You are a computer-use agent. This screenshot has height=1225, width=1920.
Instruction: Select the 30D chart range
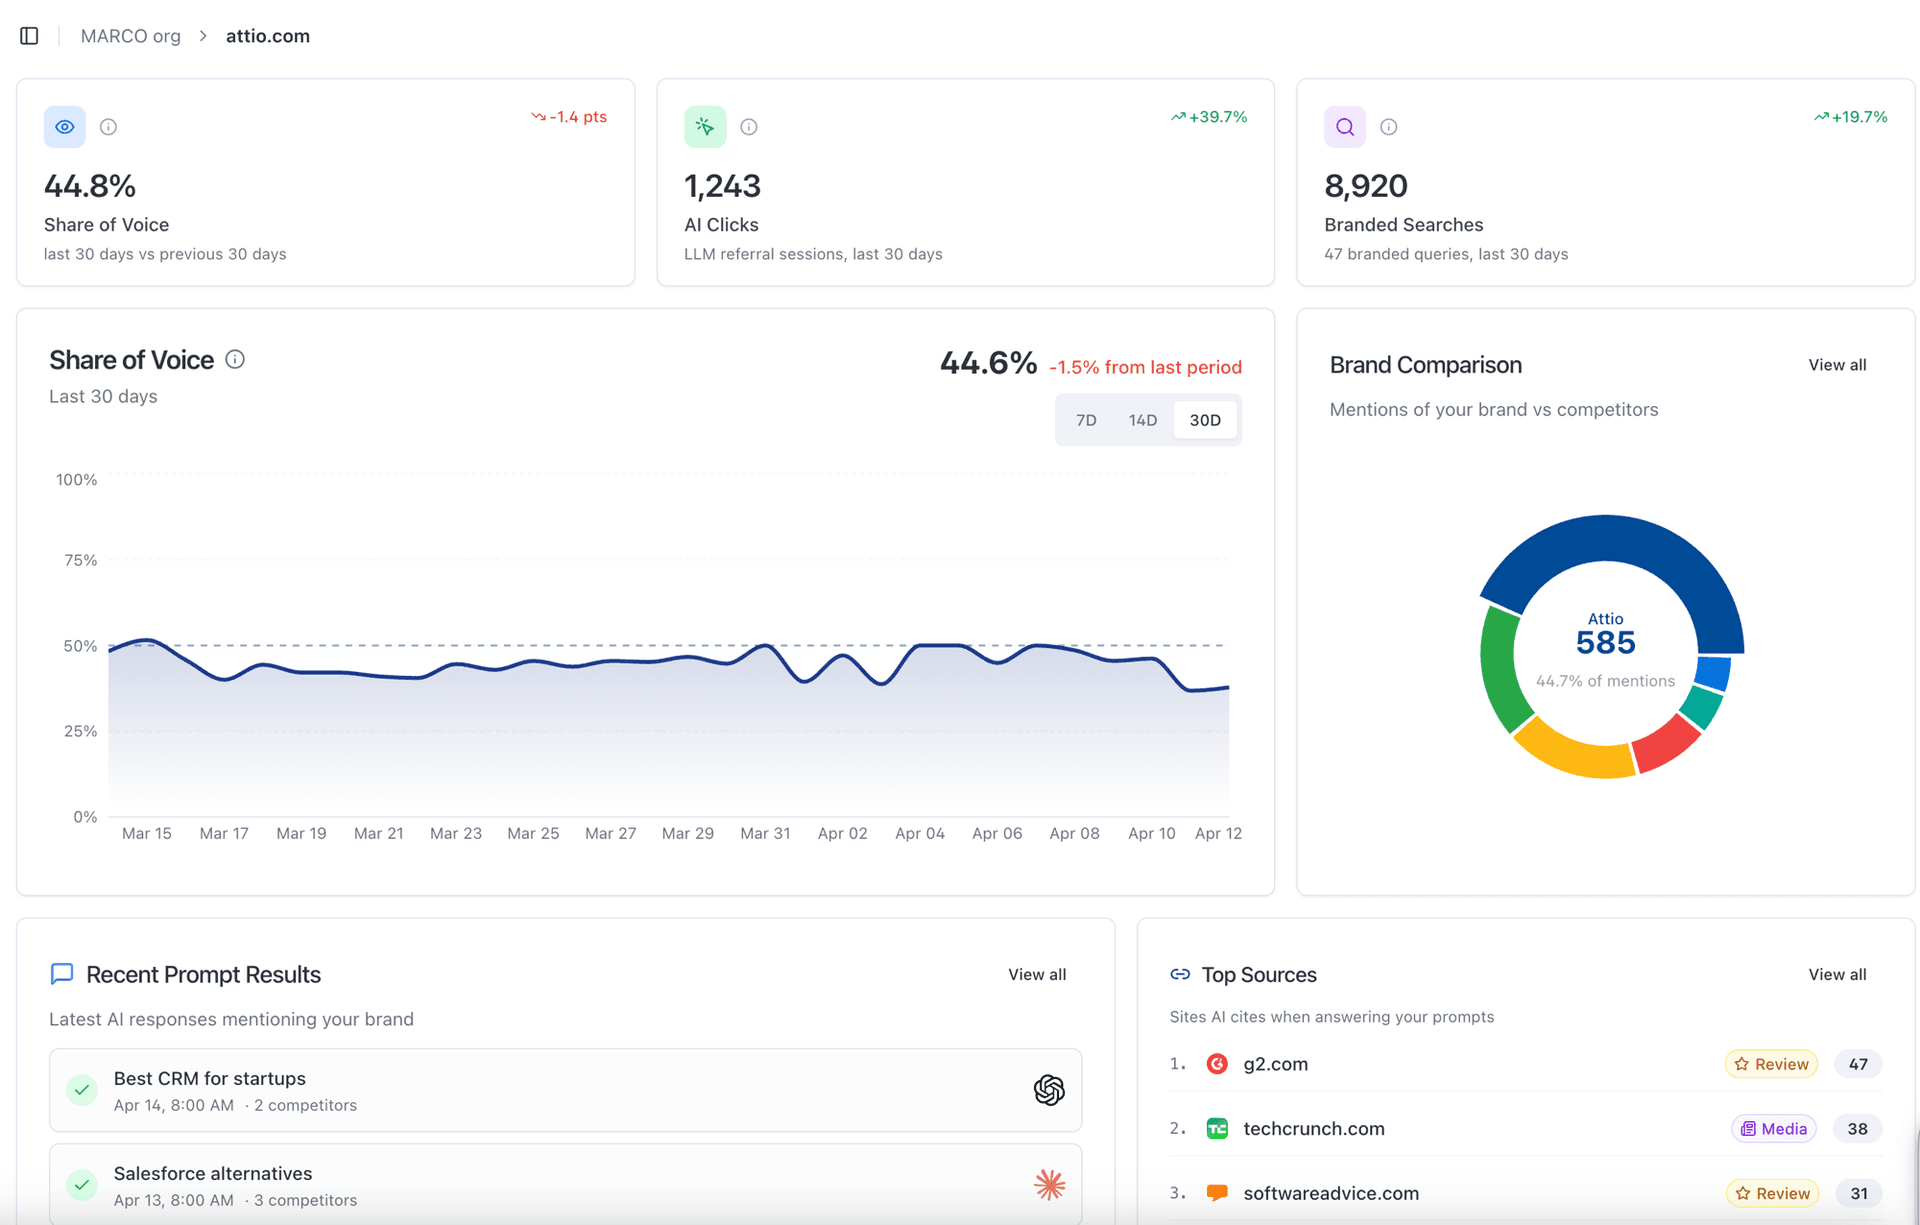pyautogui.click(x=1205, y=420)
